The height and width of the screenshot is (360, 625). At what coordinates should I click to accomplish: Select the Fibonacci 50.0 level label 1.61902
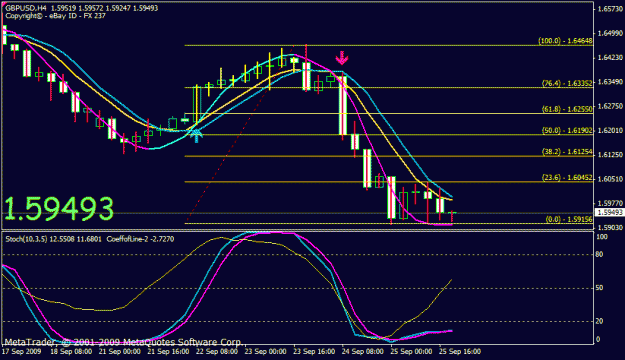pyautogui.click(x=567, y=130)
